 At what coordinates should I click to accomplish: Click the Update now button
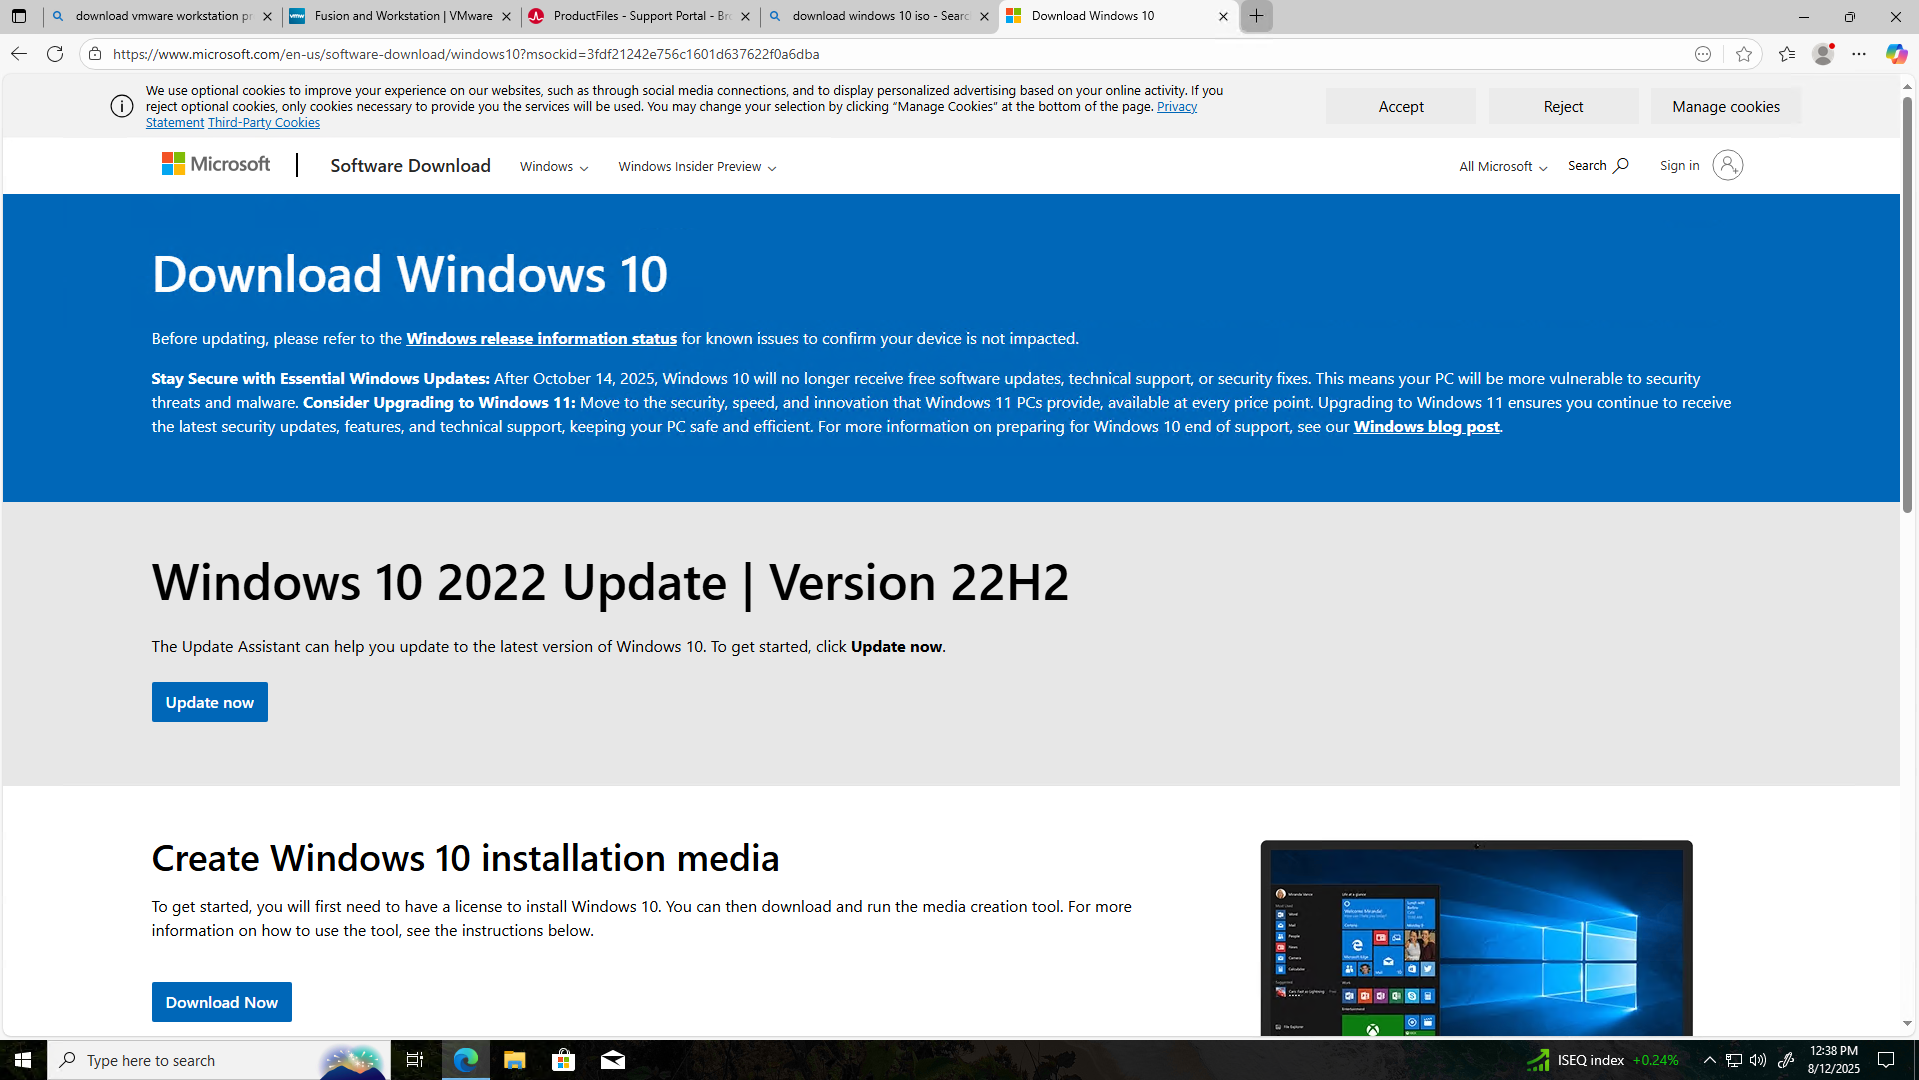point(210,702)
